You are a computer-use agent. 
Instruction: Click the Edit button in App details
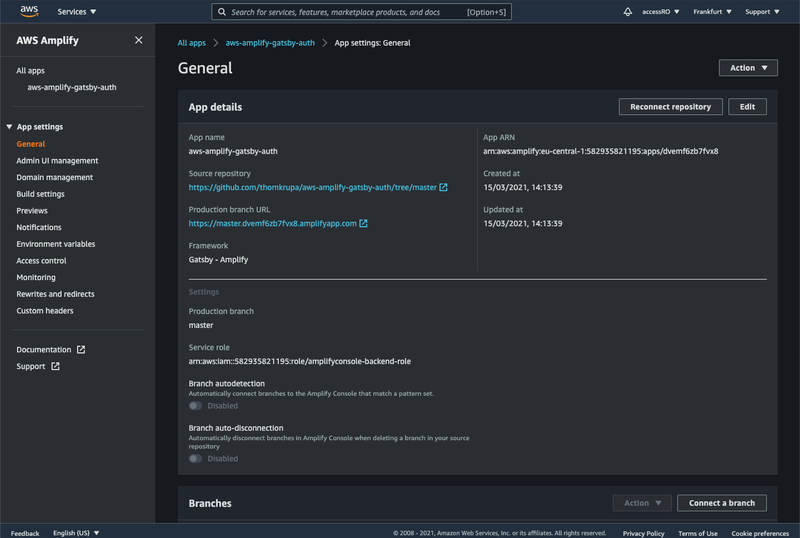tap(747, 107)
